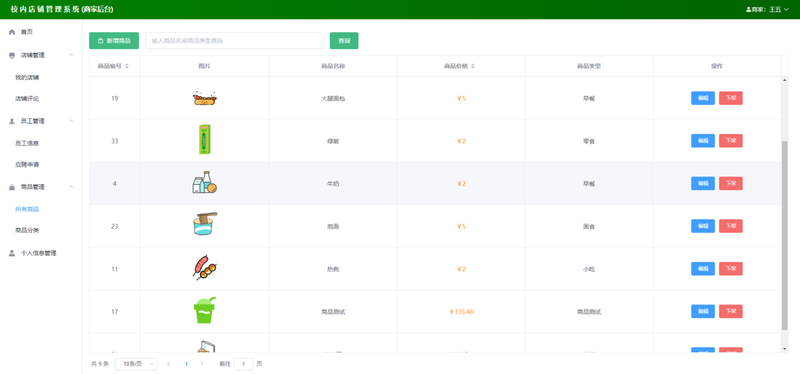The height and width of the screenshot is (374, 800).
Task: Click the 共 9 条 total count
Action: click(100, 364)
